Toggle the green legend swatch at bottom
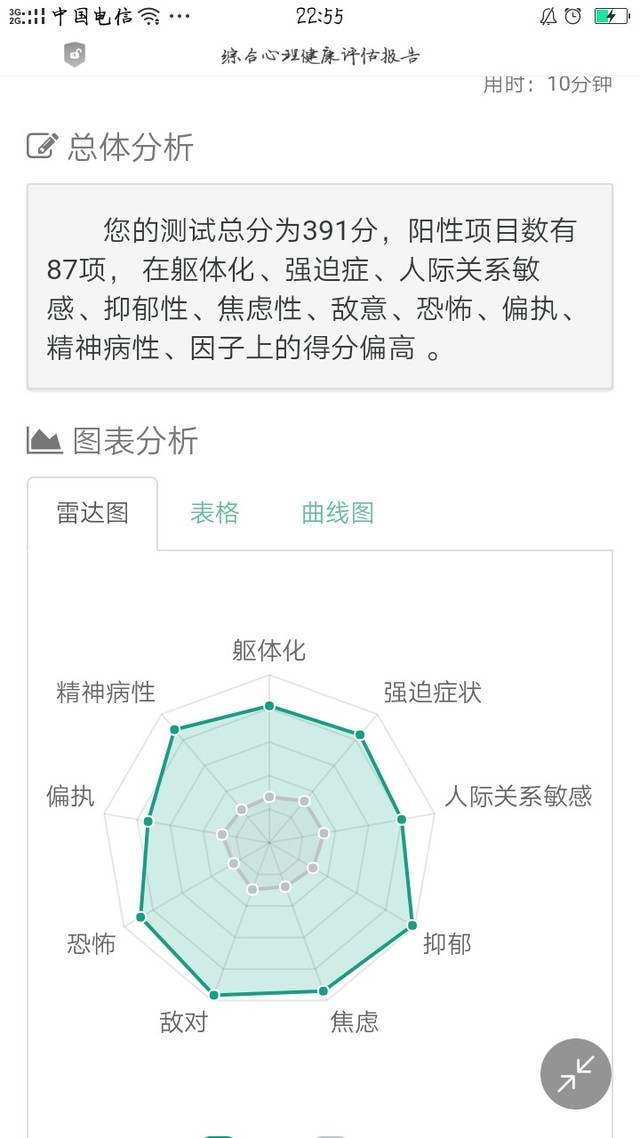The height and width of the screenshot is (1138, 640). pos(218,1134)
